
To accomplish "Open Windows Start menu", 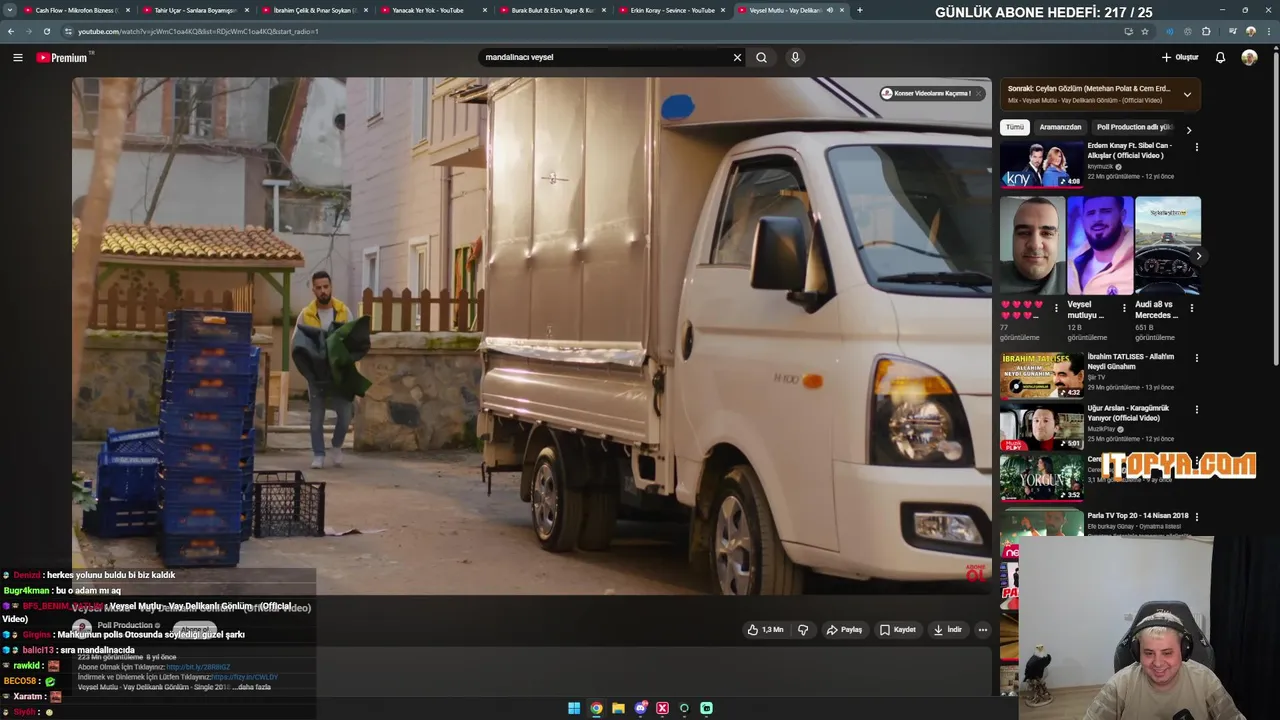I will (574, 708).
